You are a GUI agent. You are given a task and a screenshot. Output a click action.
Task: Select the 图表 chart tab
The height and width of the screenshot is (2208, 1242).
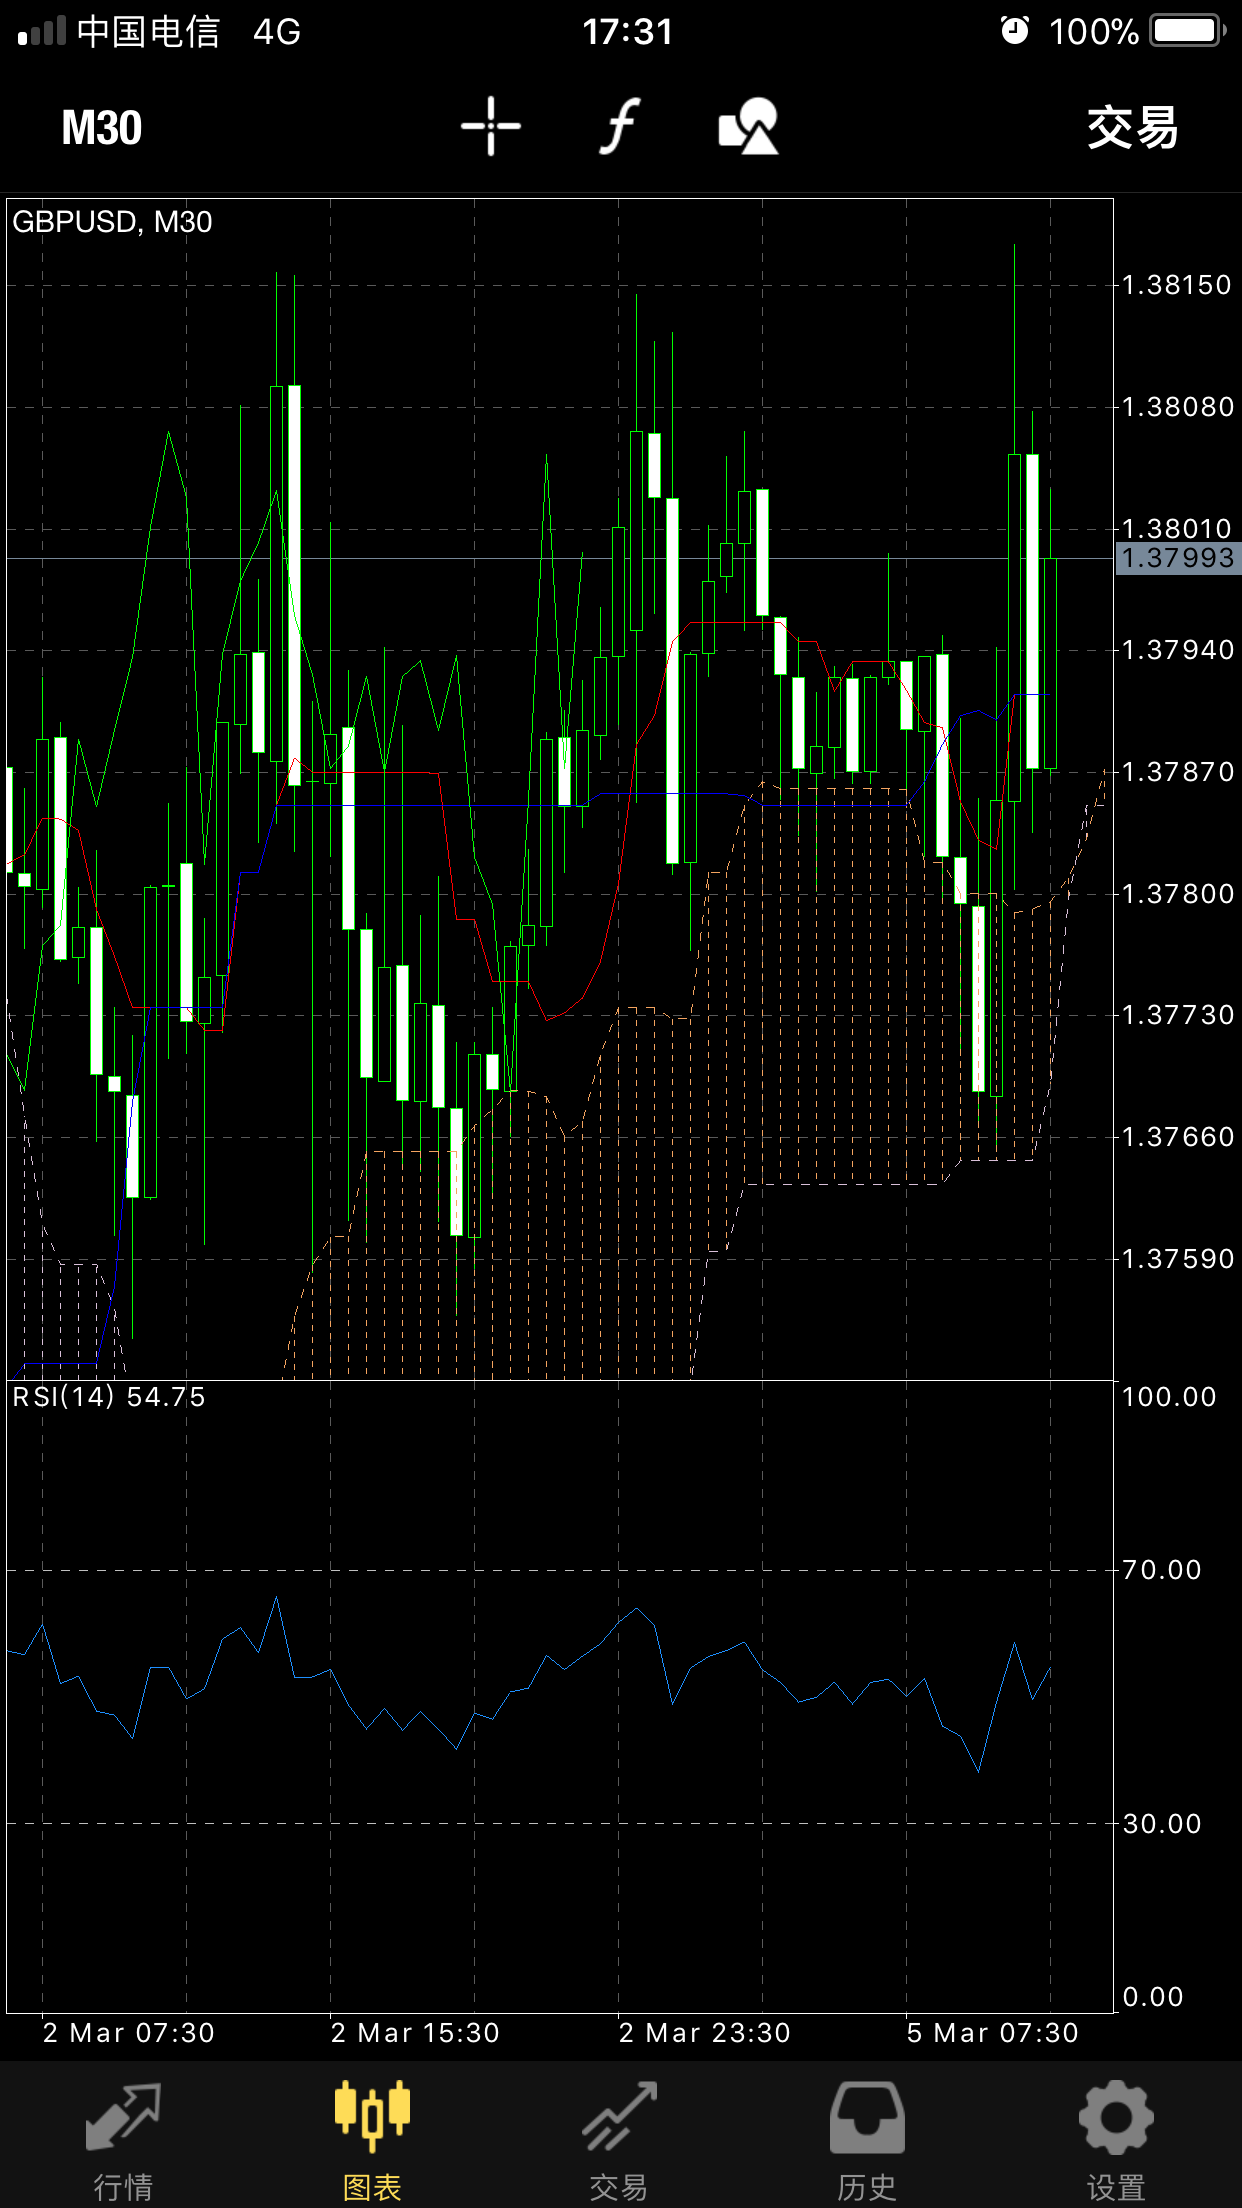(372, 2142)
